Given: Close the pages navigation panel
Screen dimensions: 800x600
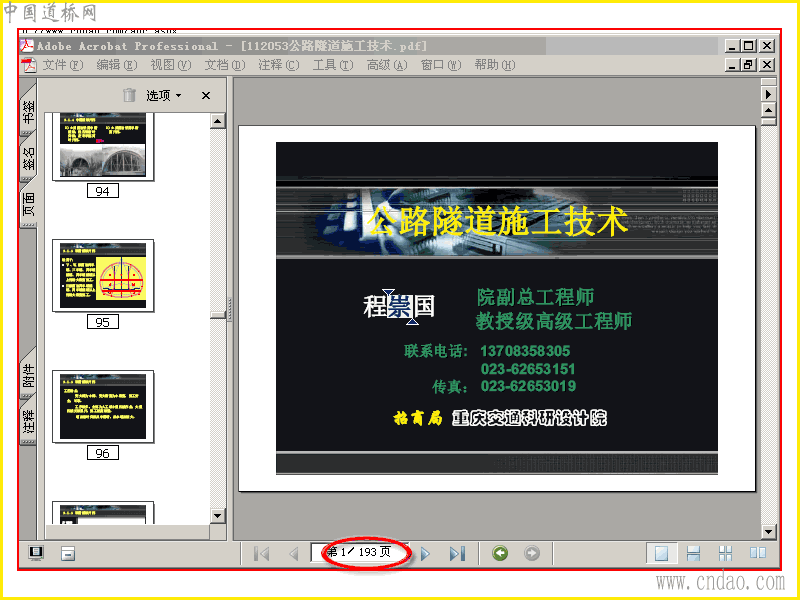Looking at the screenshot, I should pos(206,95).
